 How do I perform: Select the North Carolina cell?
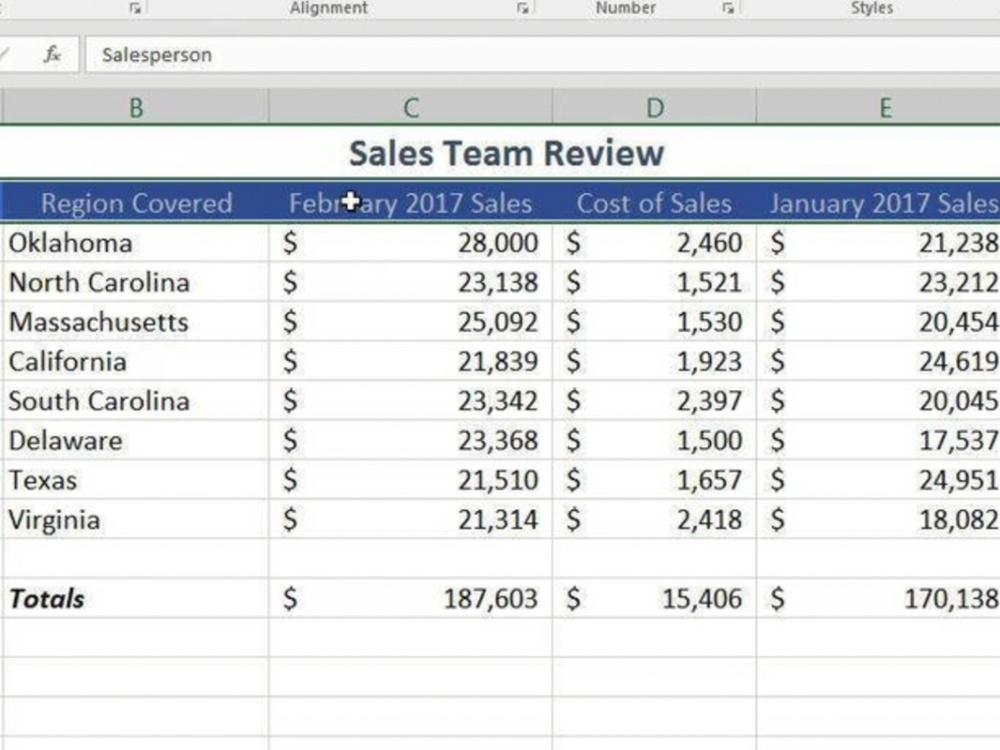pos(136,282)
